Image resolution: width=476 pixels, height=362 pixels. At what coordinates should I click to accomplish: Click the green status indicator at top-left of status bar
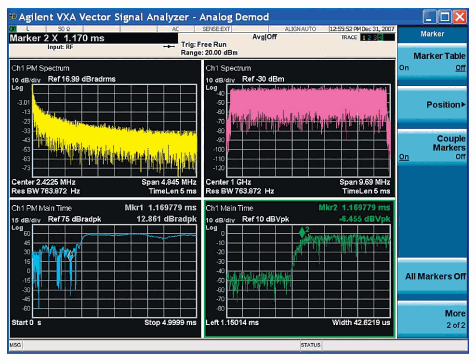point(13,29)
